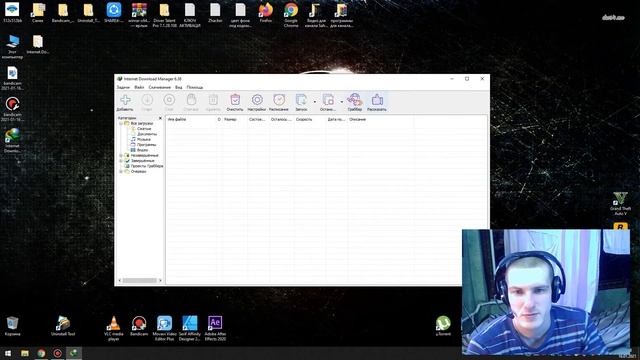Expand the dropdown arrow beside Запуск
Image resolution: width=640 pixels, height=360 pixels.
click(x=314, y=102)
